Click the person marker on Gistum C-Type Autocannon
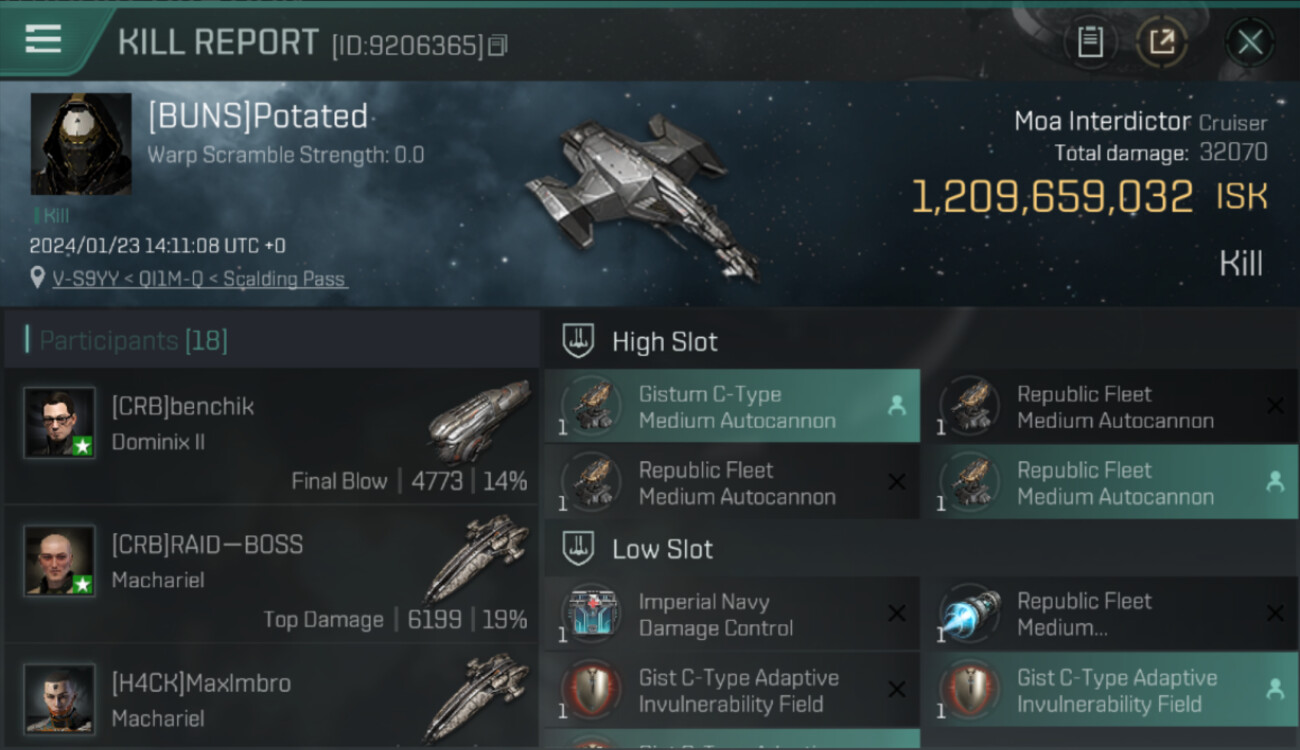The height and width of the screenshot is (750, 1300). [x=896, y=406]
